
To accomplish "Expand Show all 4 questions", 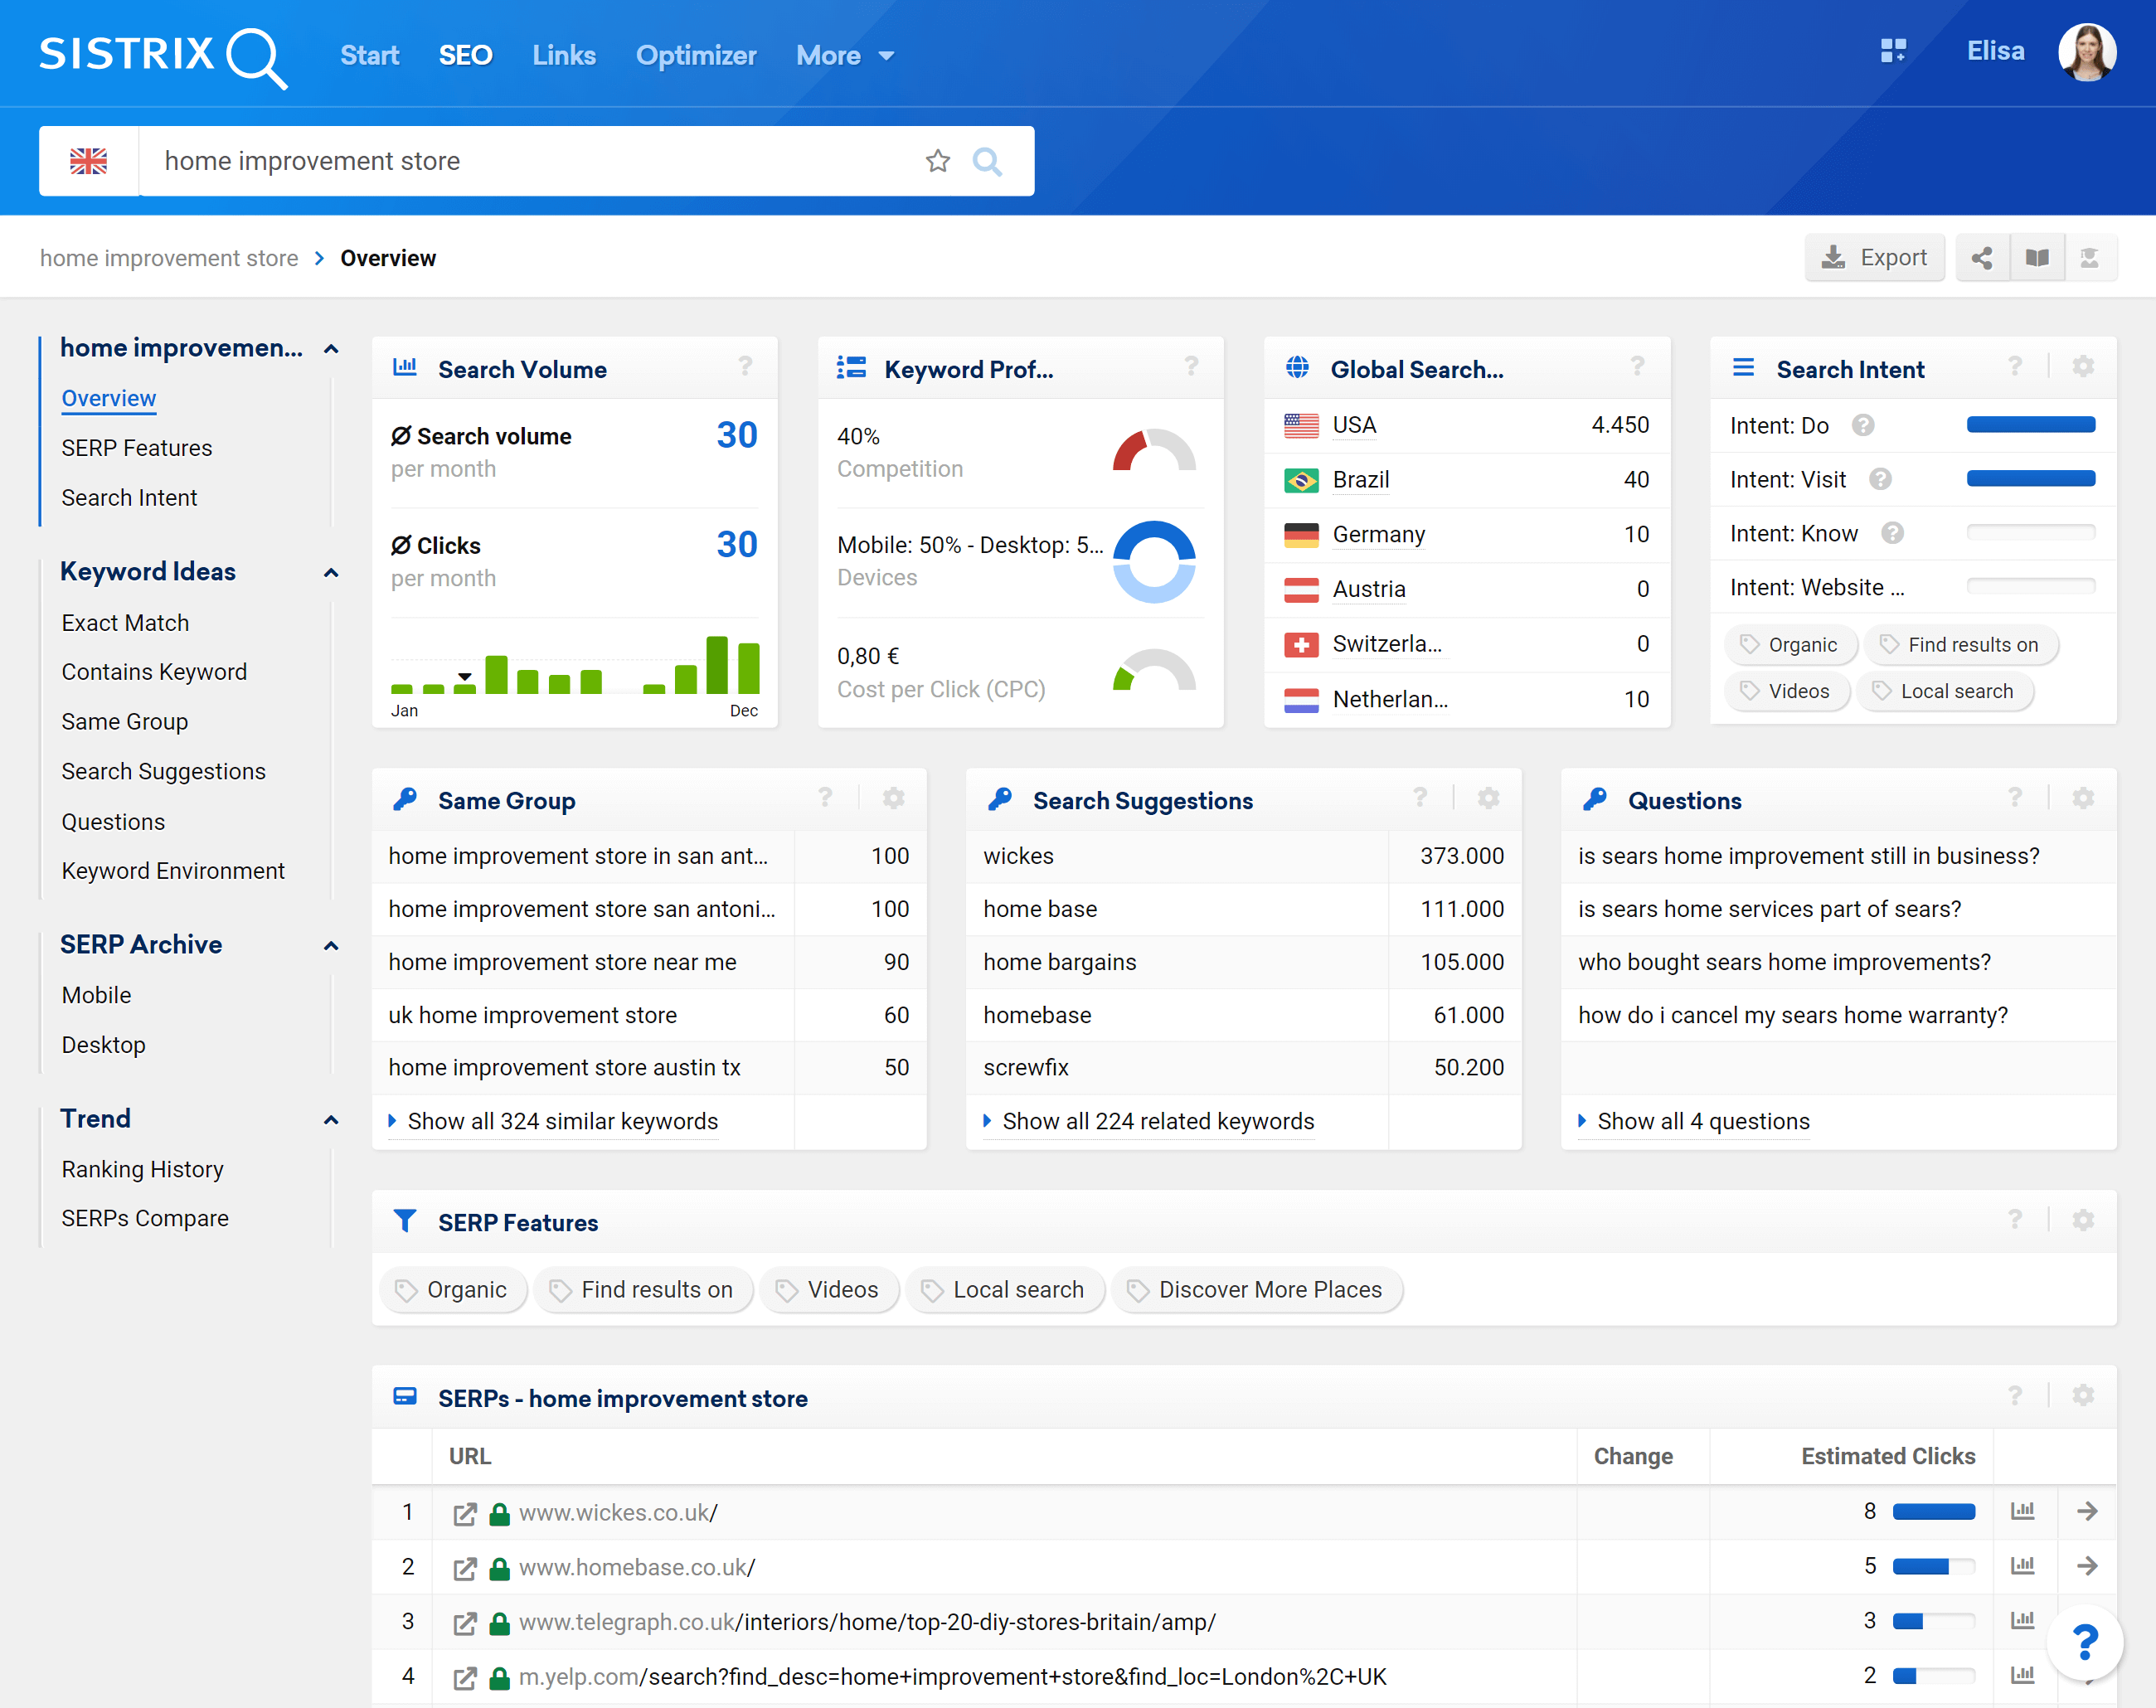I will click(1704, 1121).
